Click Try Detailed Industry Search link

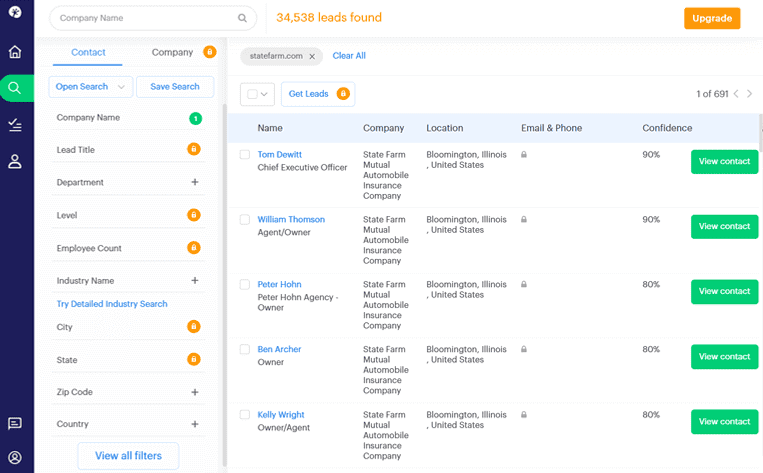112,304
